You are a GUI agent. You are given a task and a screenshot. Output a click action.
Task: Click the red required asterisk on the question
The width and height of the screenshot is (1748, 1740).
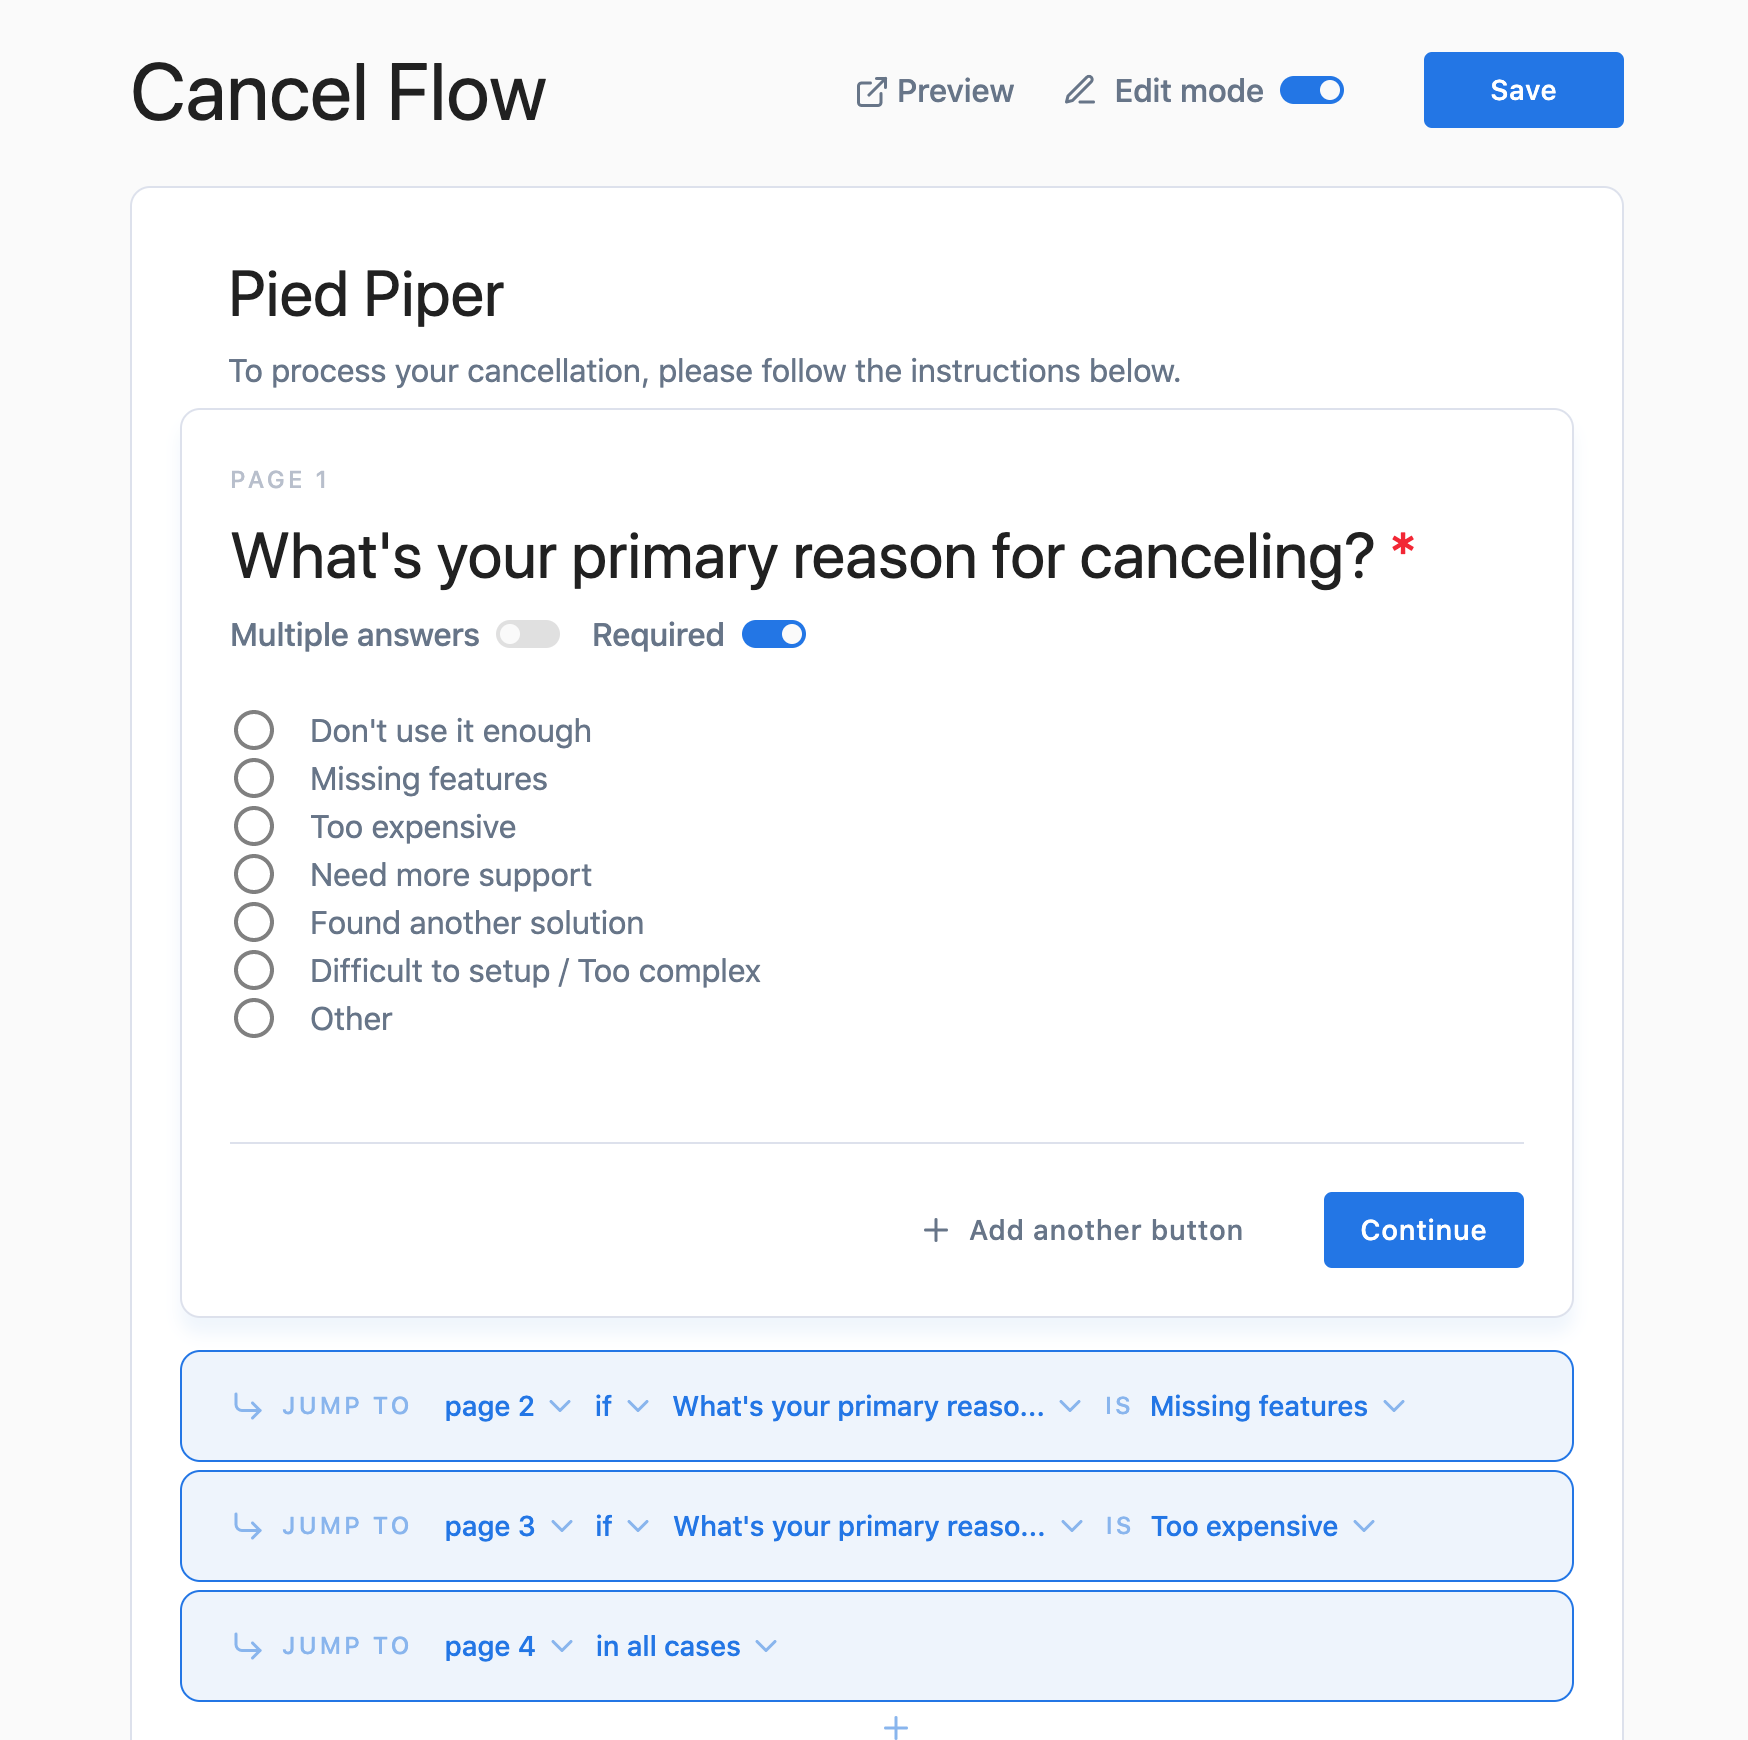[1403, 546]
